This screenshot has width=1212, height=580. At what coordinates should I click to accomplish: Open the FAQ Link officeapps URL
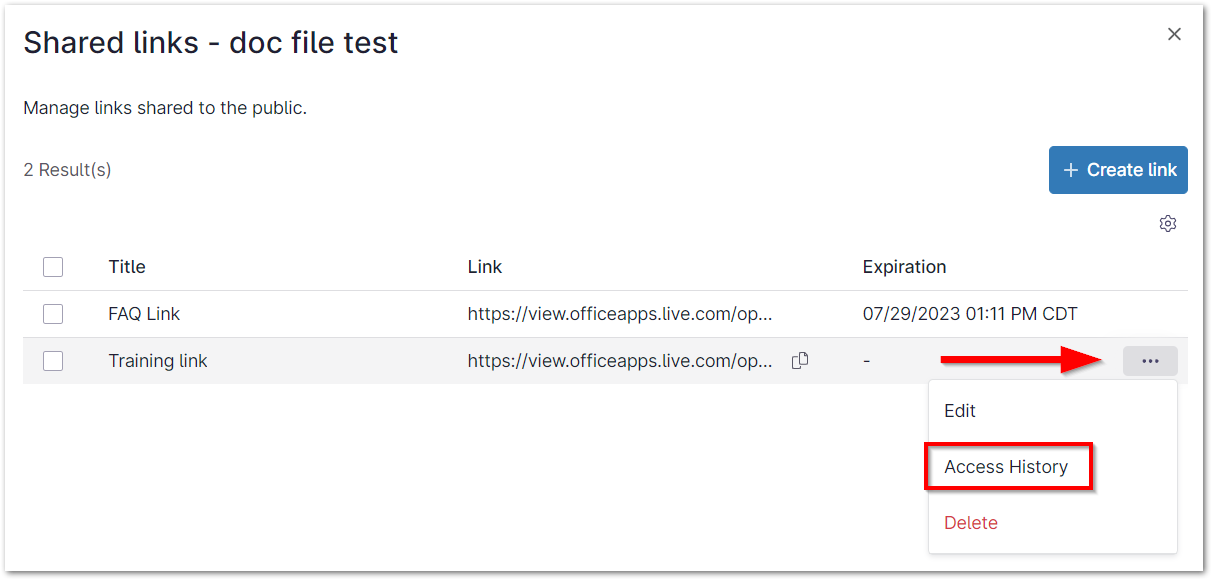(620, 314)
